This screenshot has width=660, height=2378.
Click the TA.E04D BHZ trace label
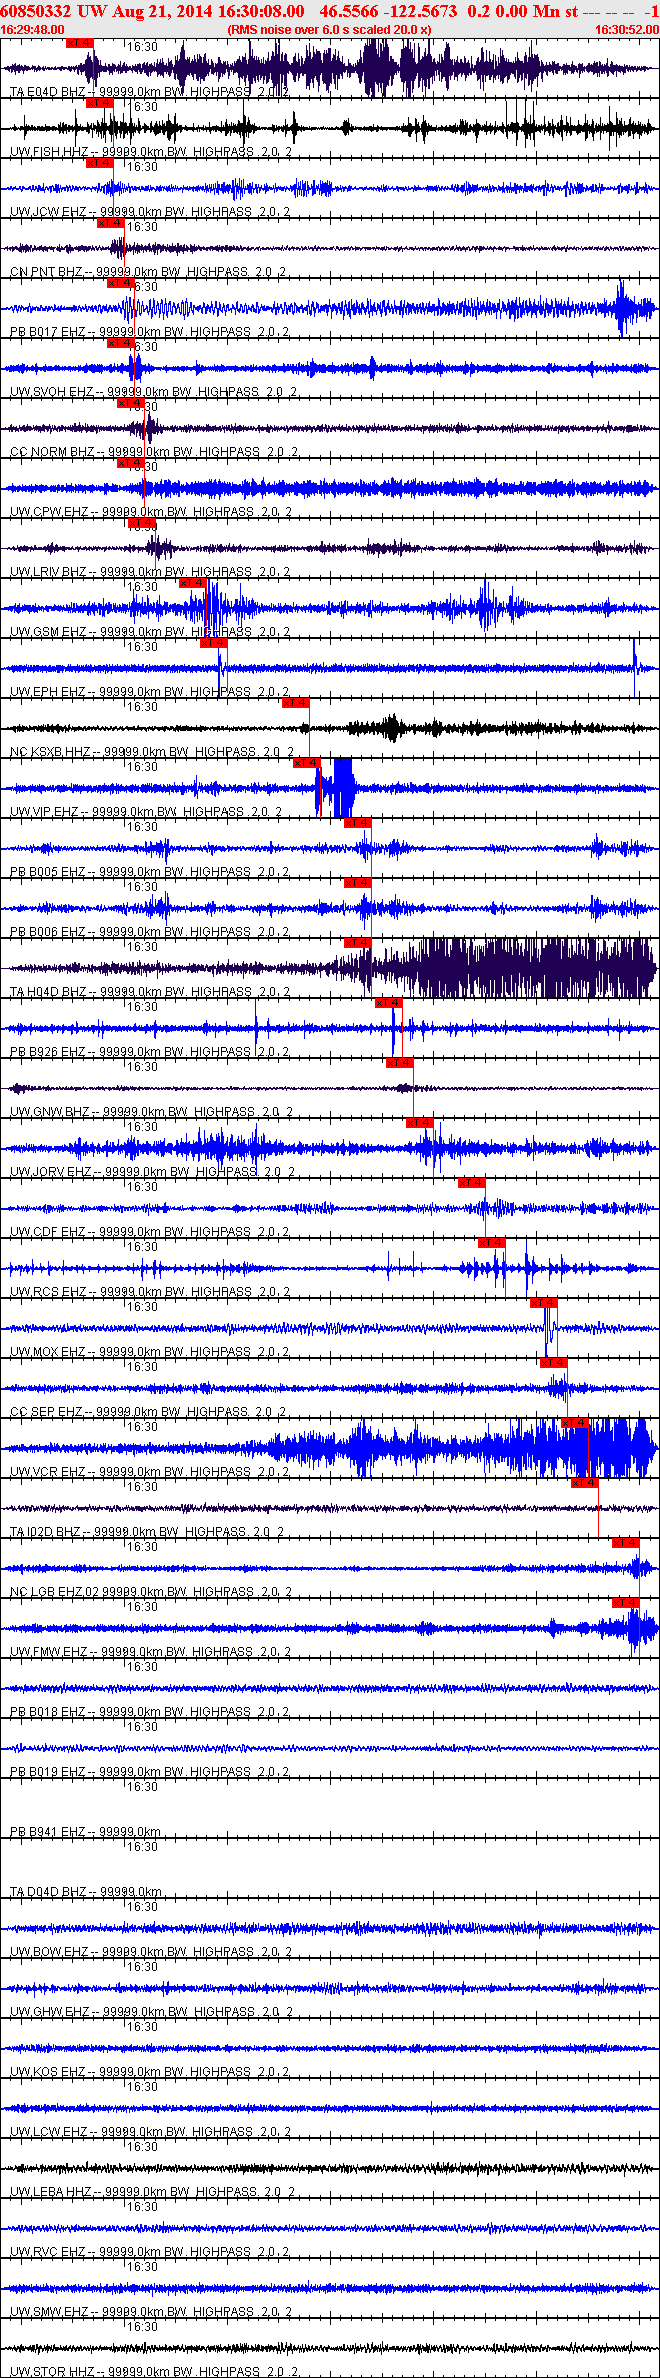[149, 92]
